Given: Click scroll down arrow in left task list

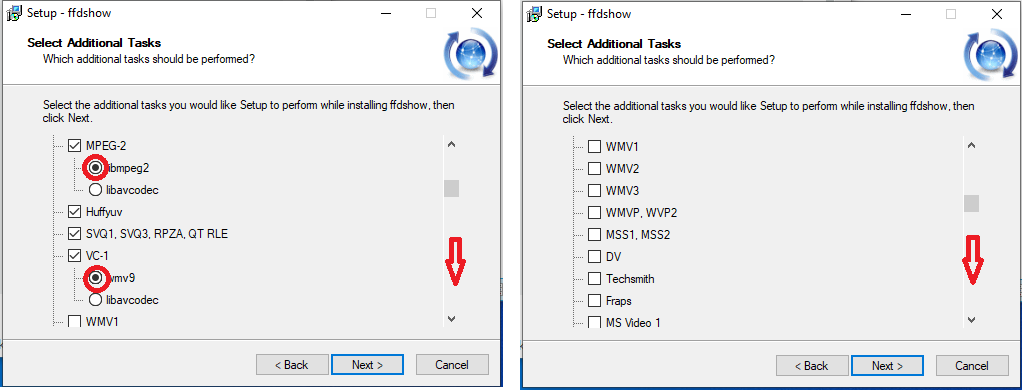Looking at the screenshot, I should pyautogui.click(x=451, y=319).
